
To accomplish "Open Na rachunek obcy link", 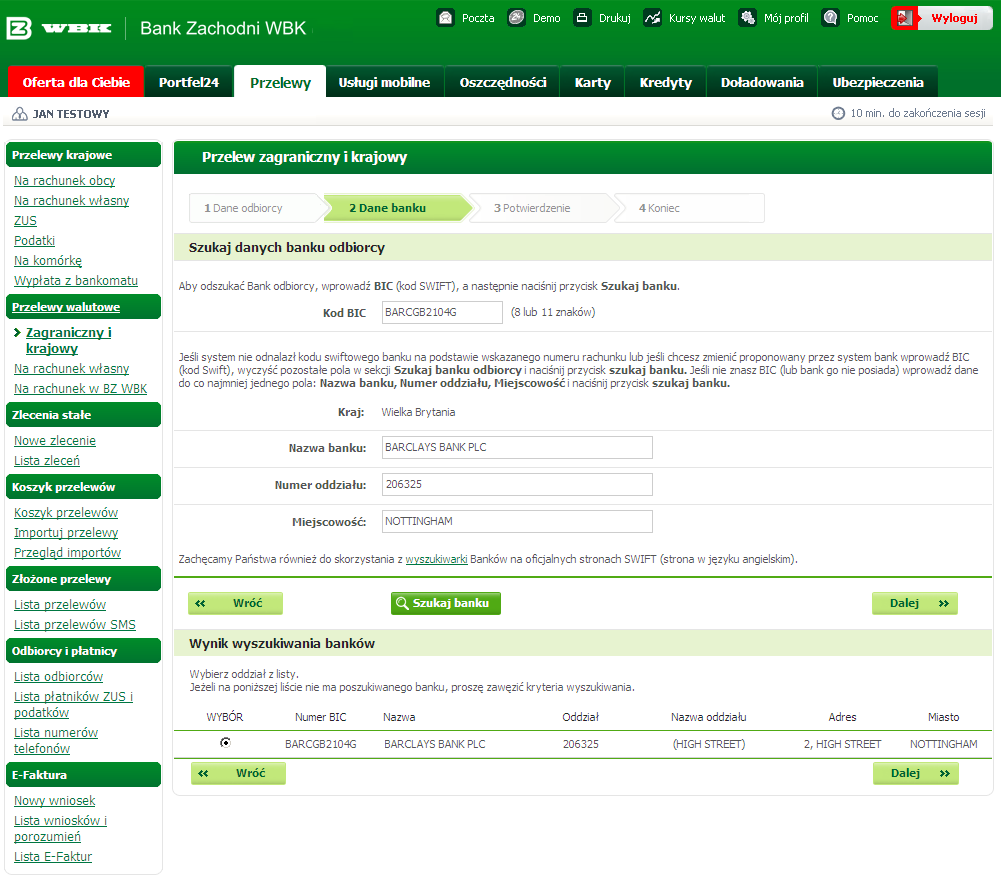I will (64, 181).
